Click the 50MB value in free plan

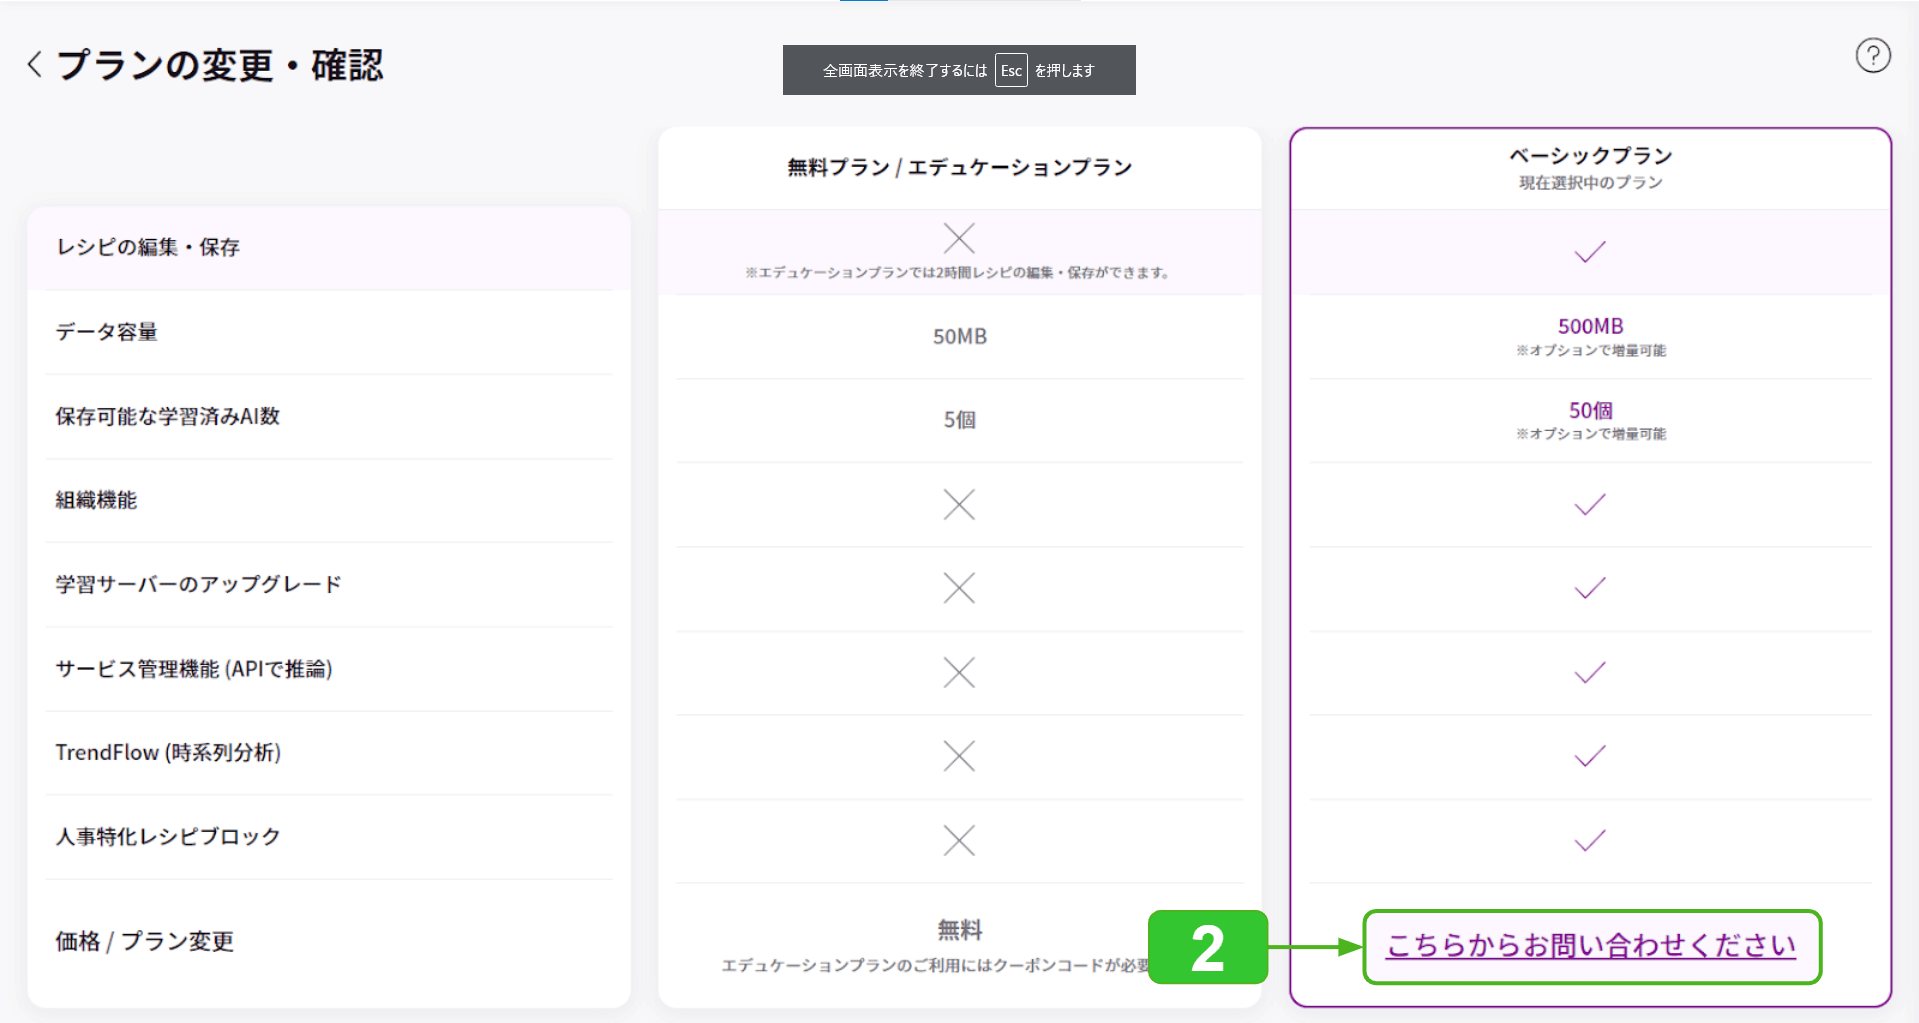pos(960,336)
